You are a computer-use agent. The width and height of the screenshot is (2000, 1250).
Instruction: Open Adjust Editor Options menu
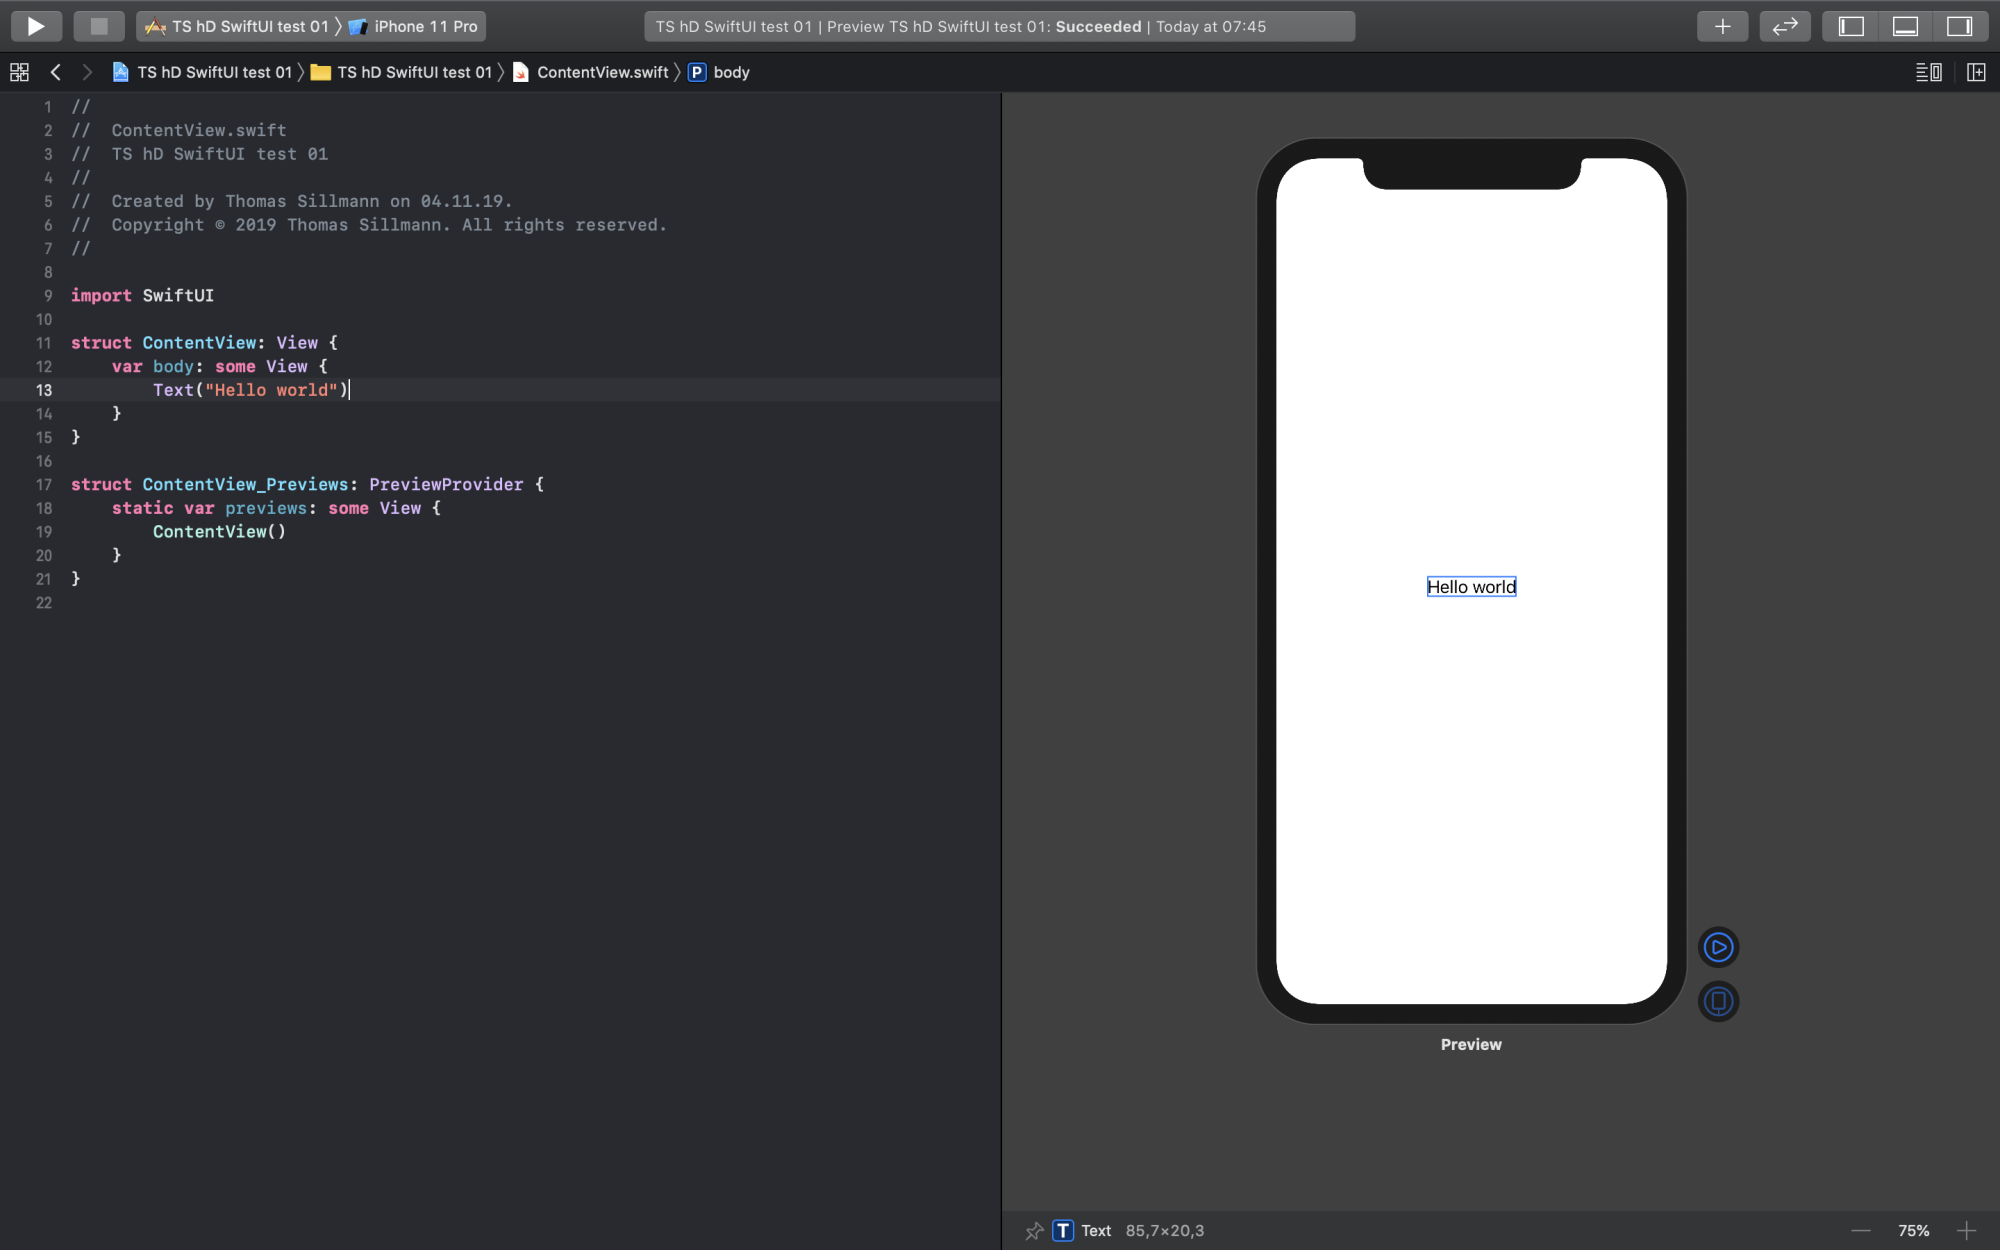click(1928, 72)
